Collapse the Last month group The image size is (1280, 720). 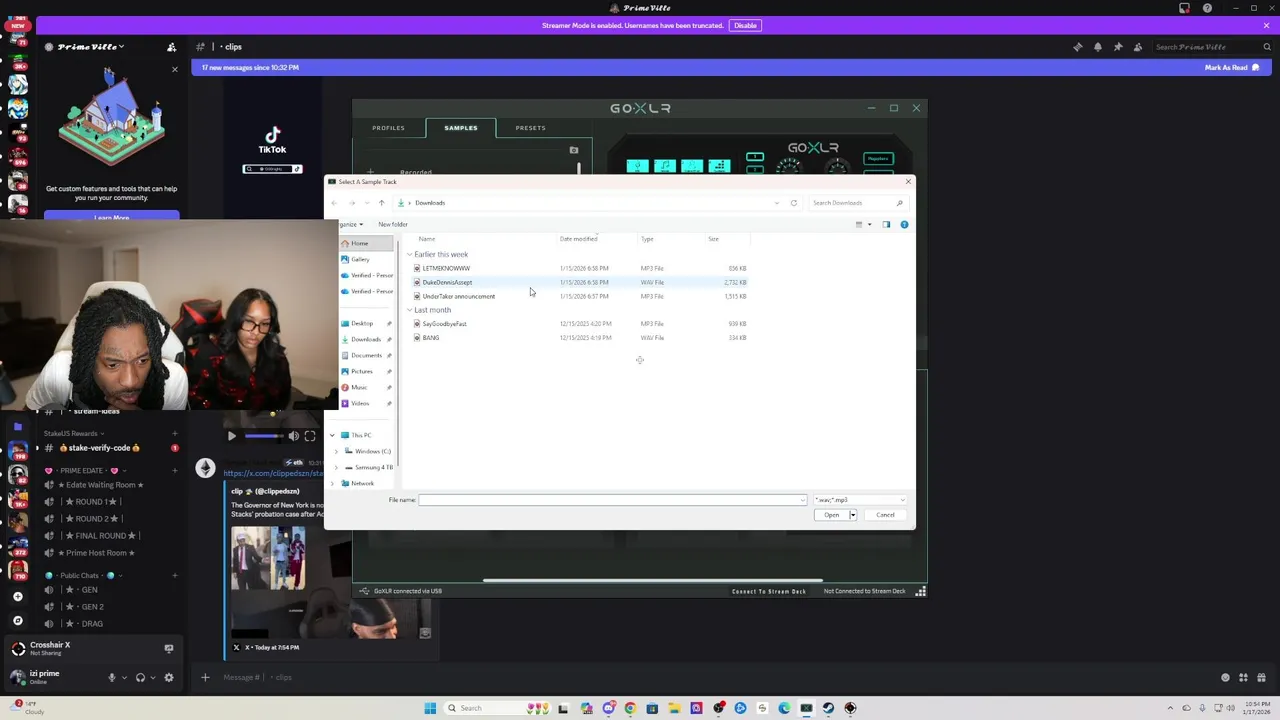point(409,310)
